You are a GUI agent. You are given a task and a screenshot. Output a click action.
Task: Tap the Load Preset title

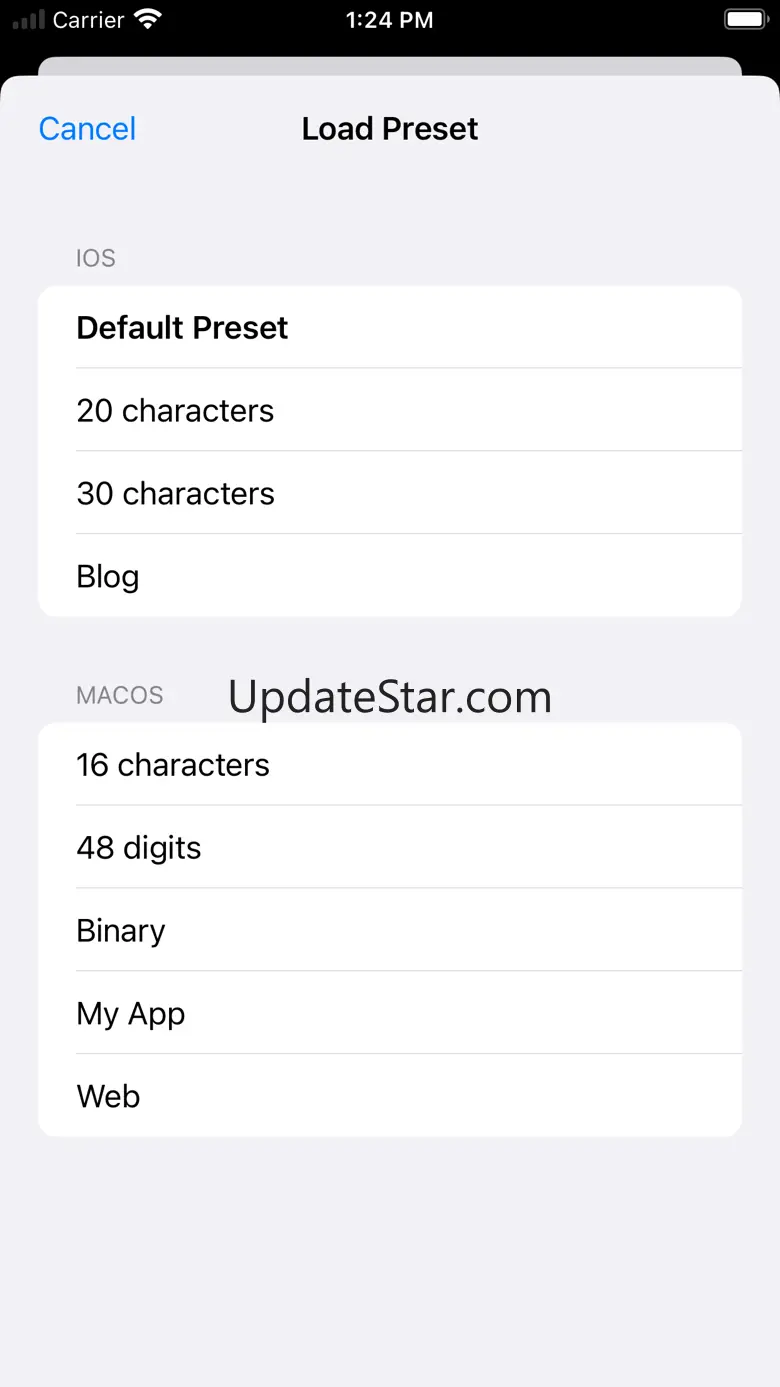pos(390,129)
